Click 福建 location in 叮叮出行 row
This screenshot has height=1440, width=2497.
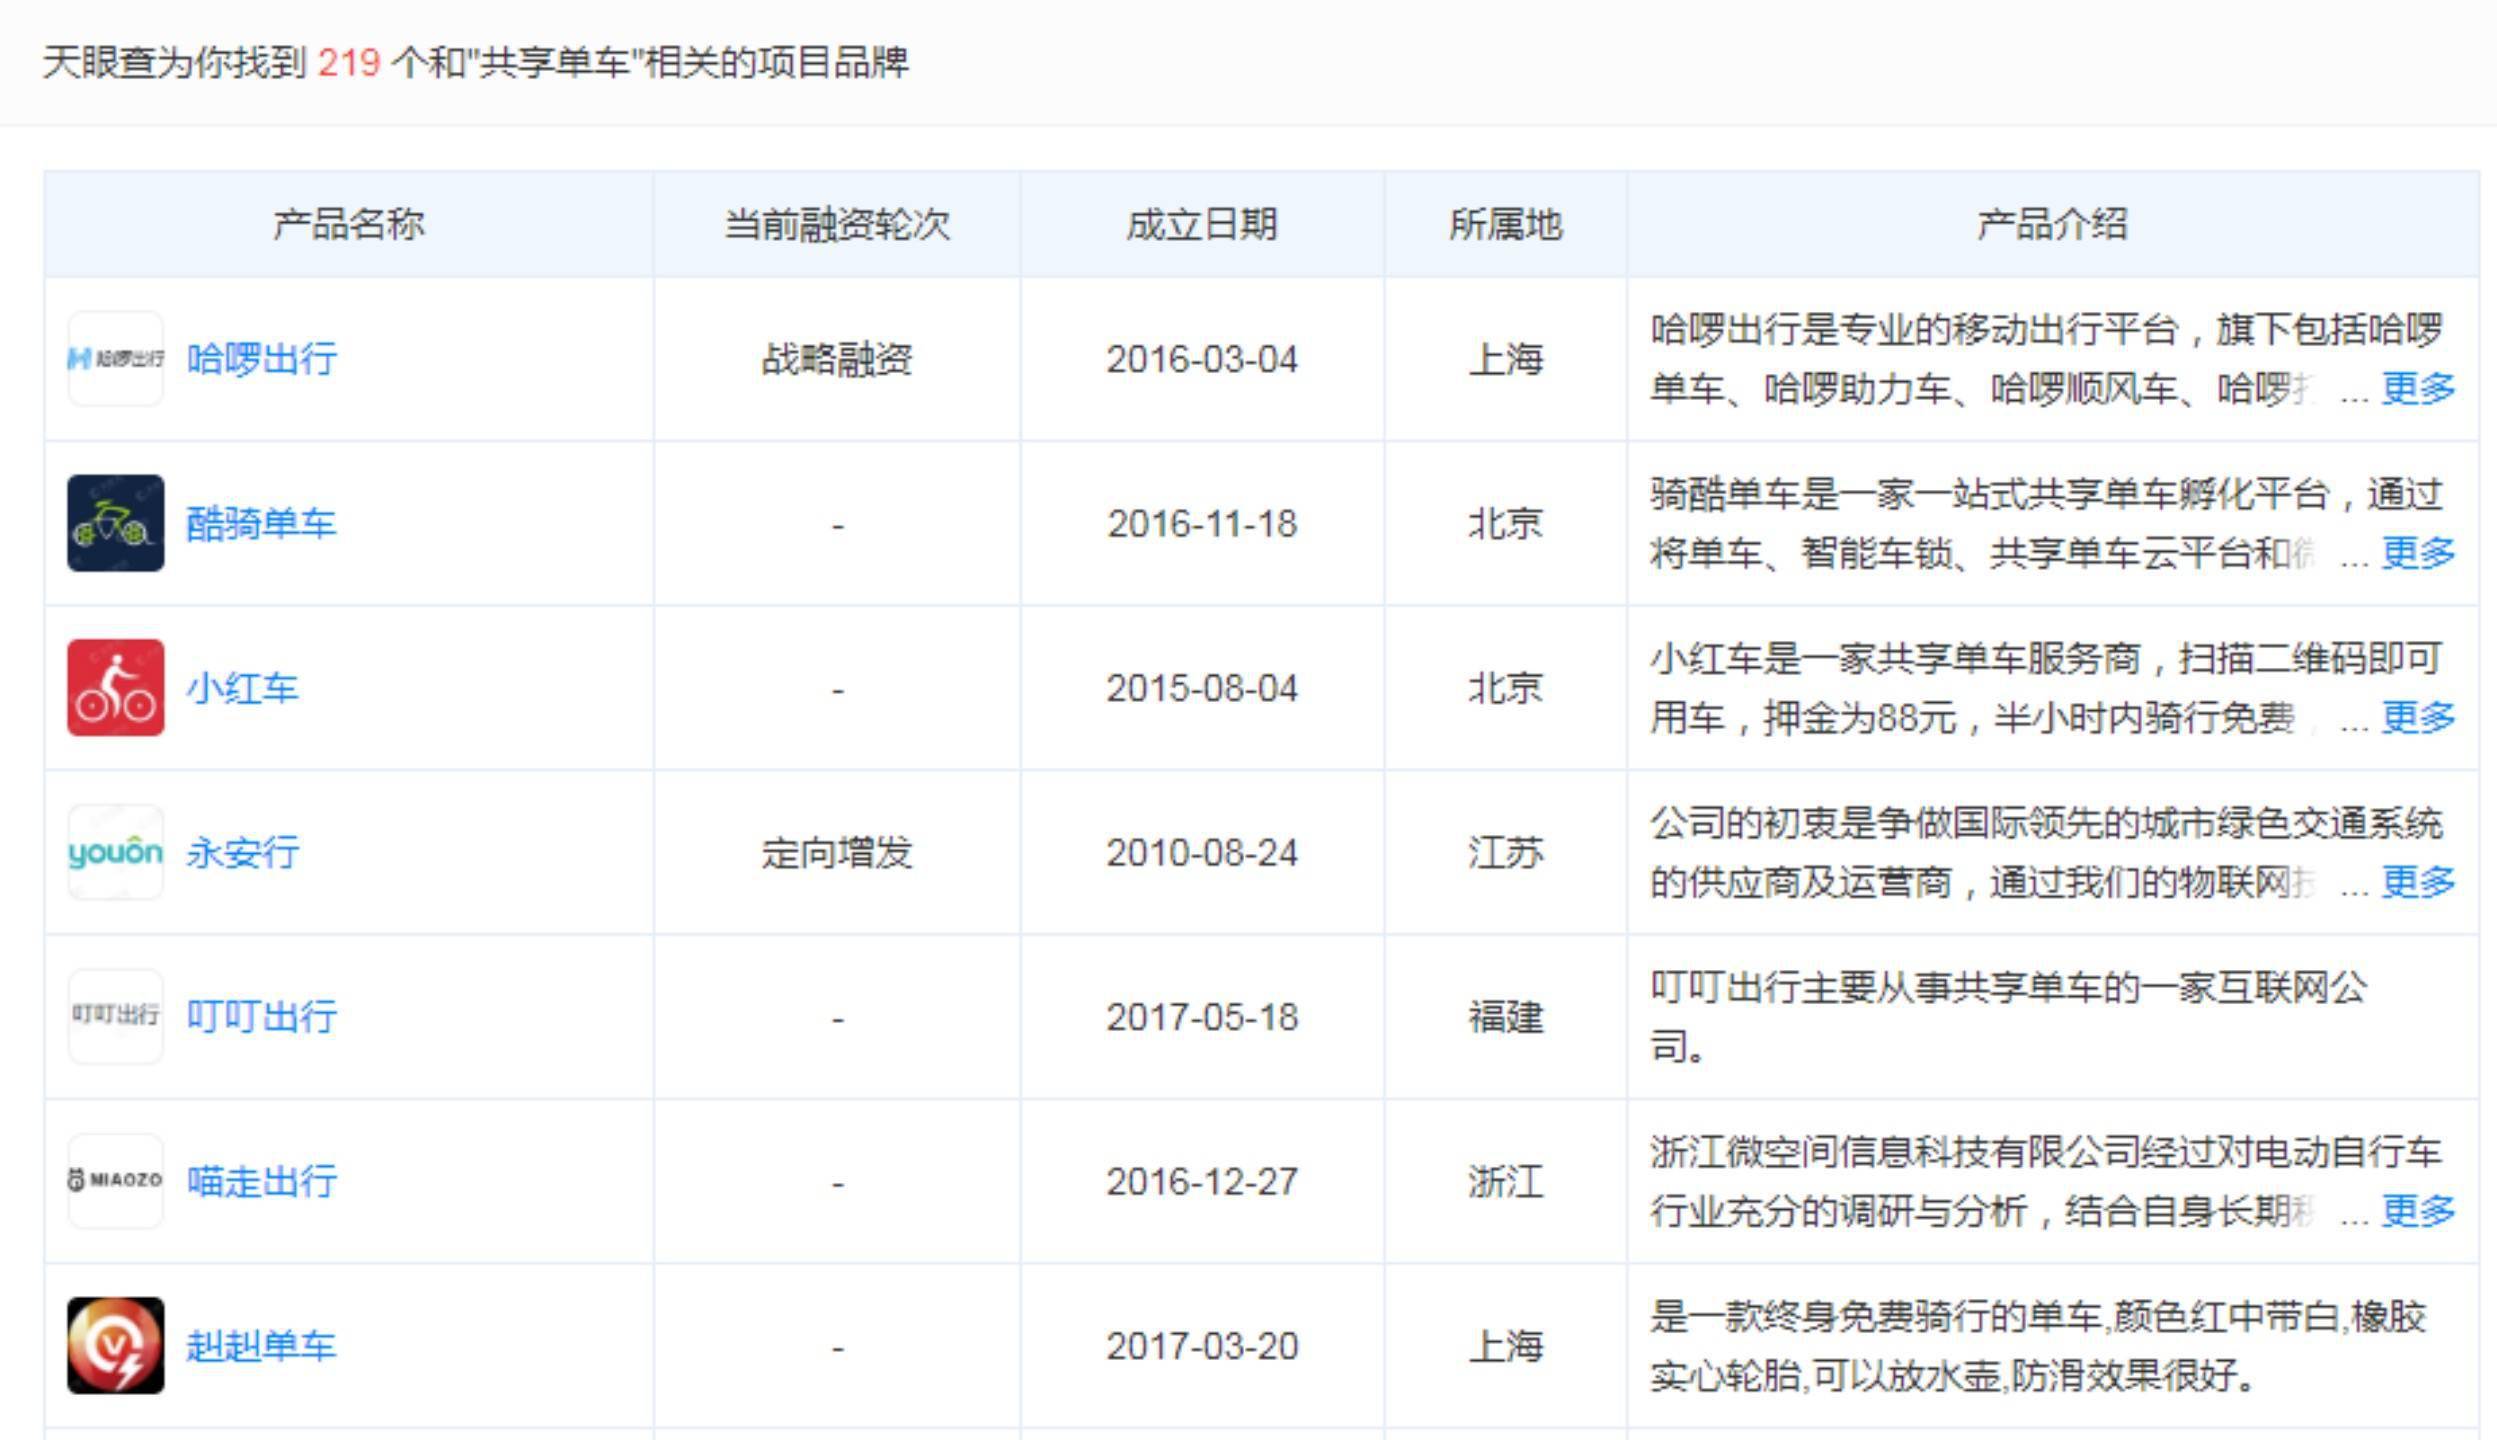click(x=1506, y=1017)
